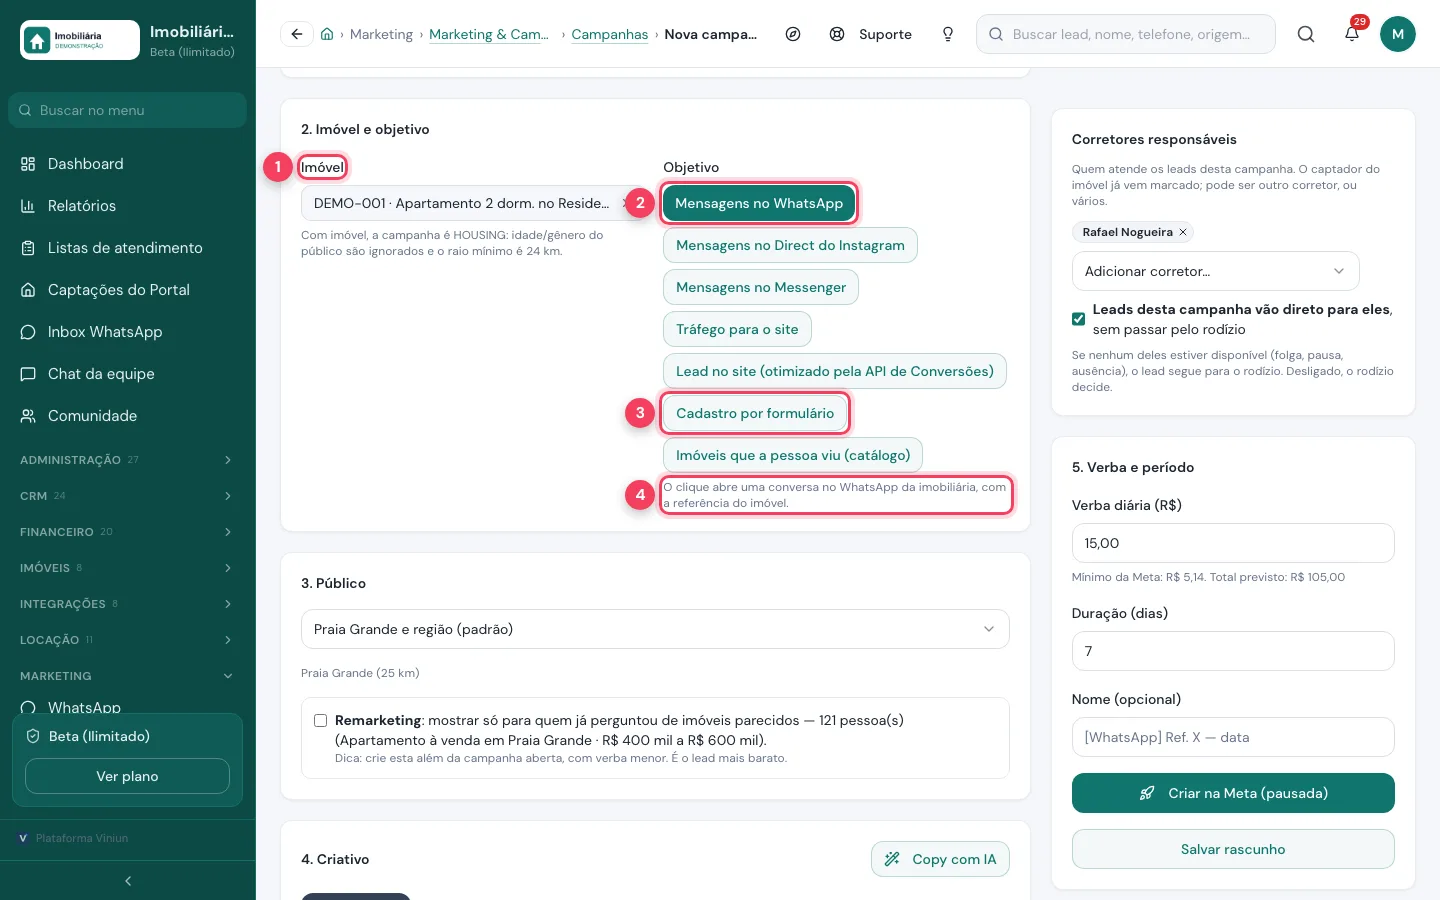Open the Suporte link
The image size is (1440, 900).
click(870, 34)
